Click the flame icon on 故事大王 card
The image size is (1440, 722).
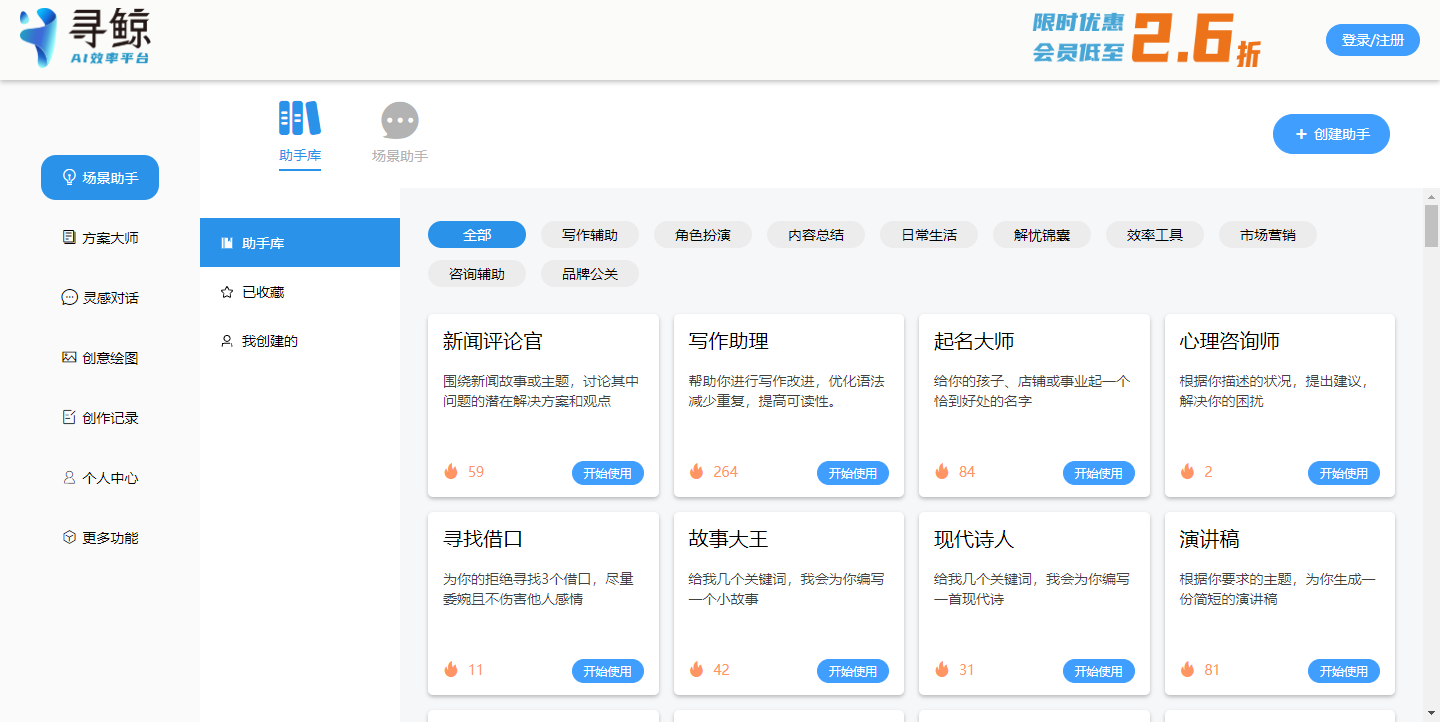696,669
